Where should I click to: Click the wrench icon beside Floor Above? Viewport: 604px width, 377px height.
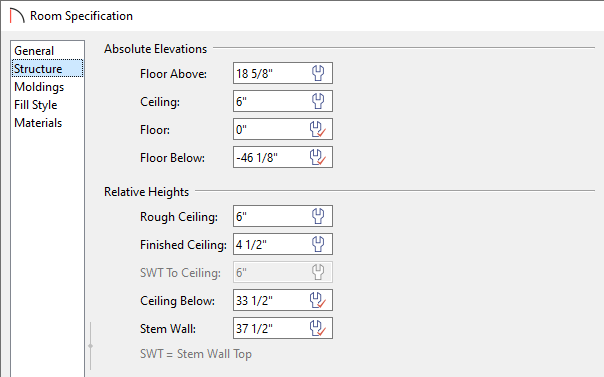pos(318,73)
